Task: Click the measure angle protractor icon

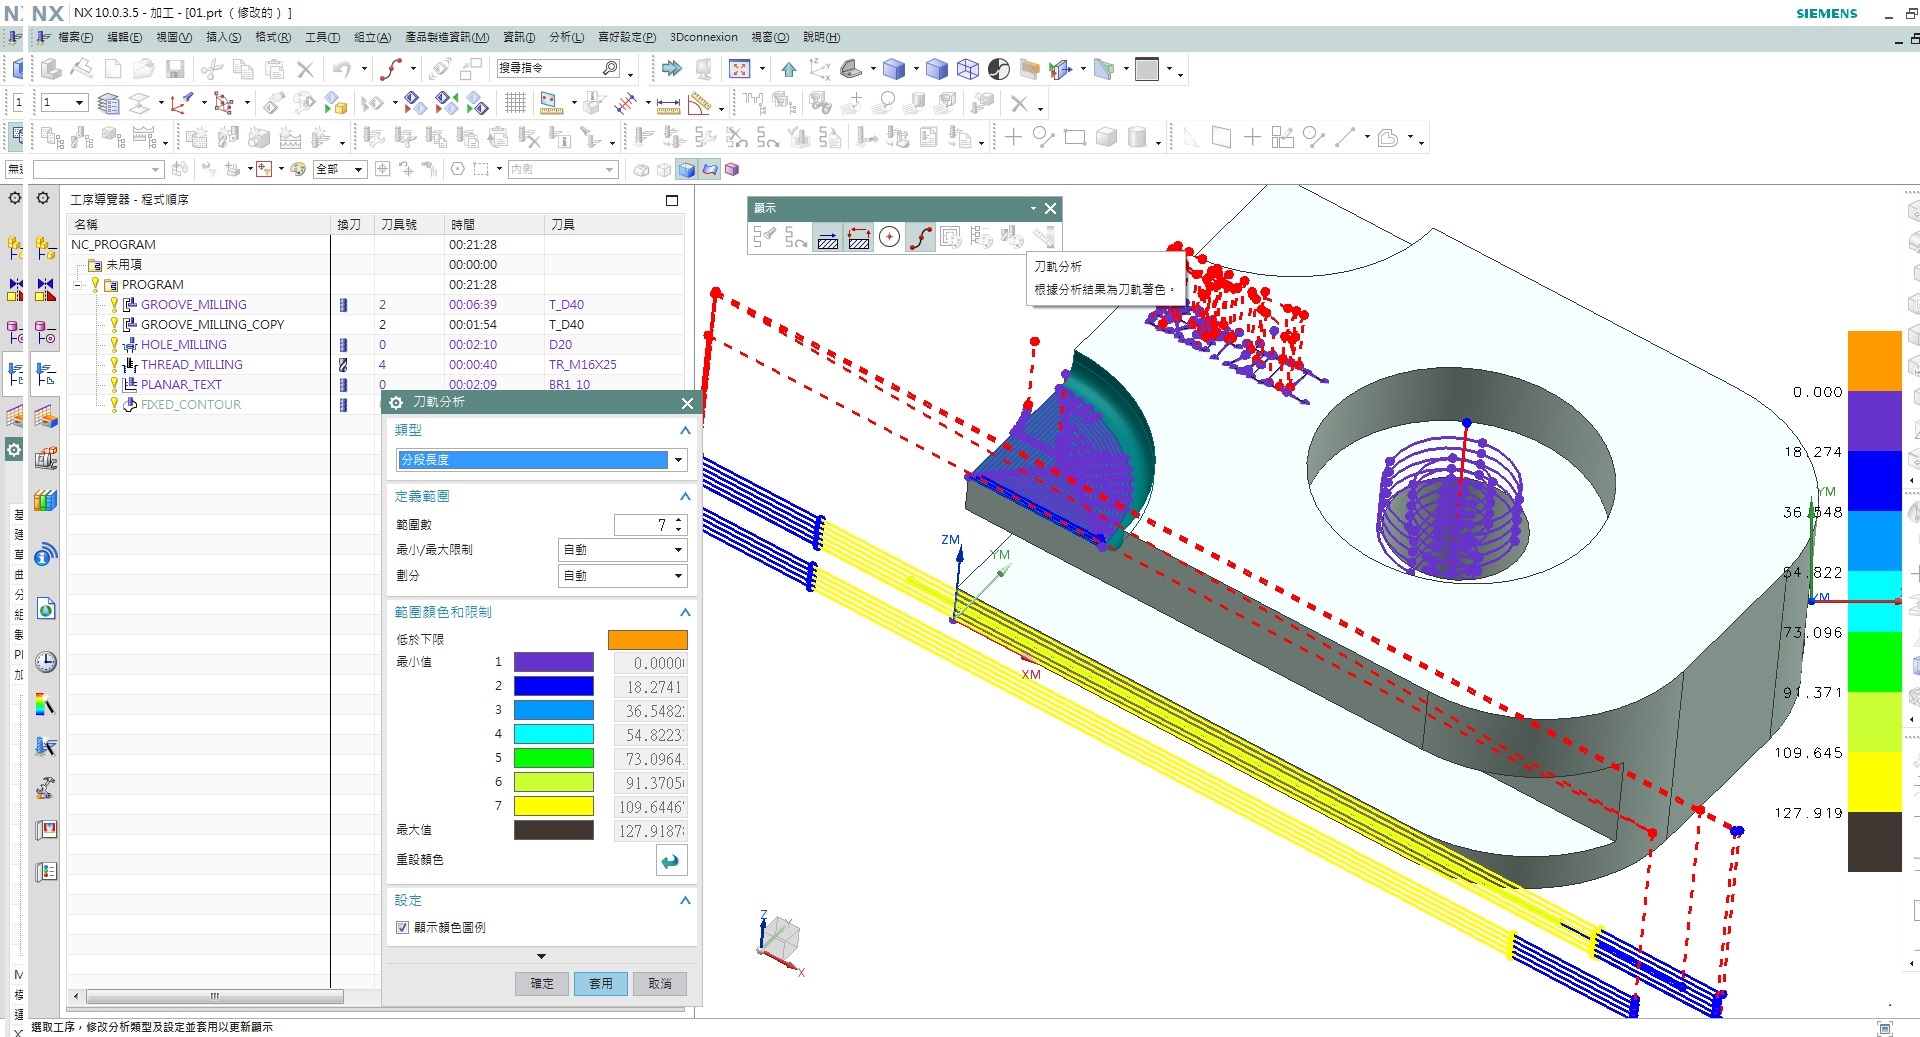Action: [700, 103]
